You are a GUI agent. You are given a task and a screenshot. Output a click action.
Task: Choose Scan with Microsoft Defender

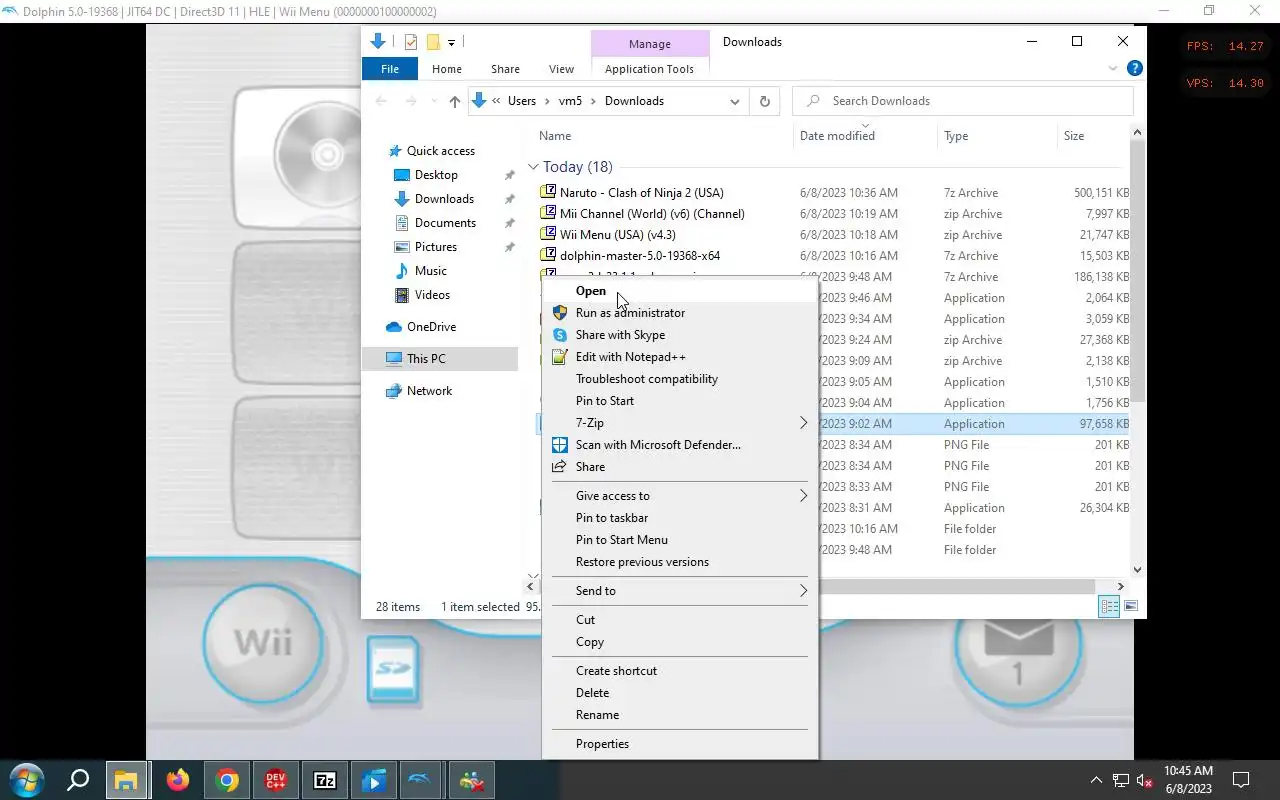(680, 445)
